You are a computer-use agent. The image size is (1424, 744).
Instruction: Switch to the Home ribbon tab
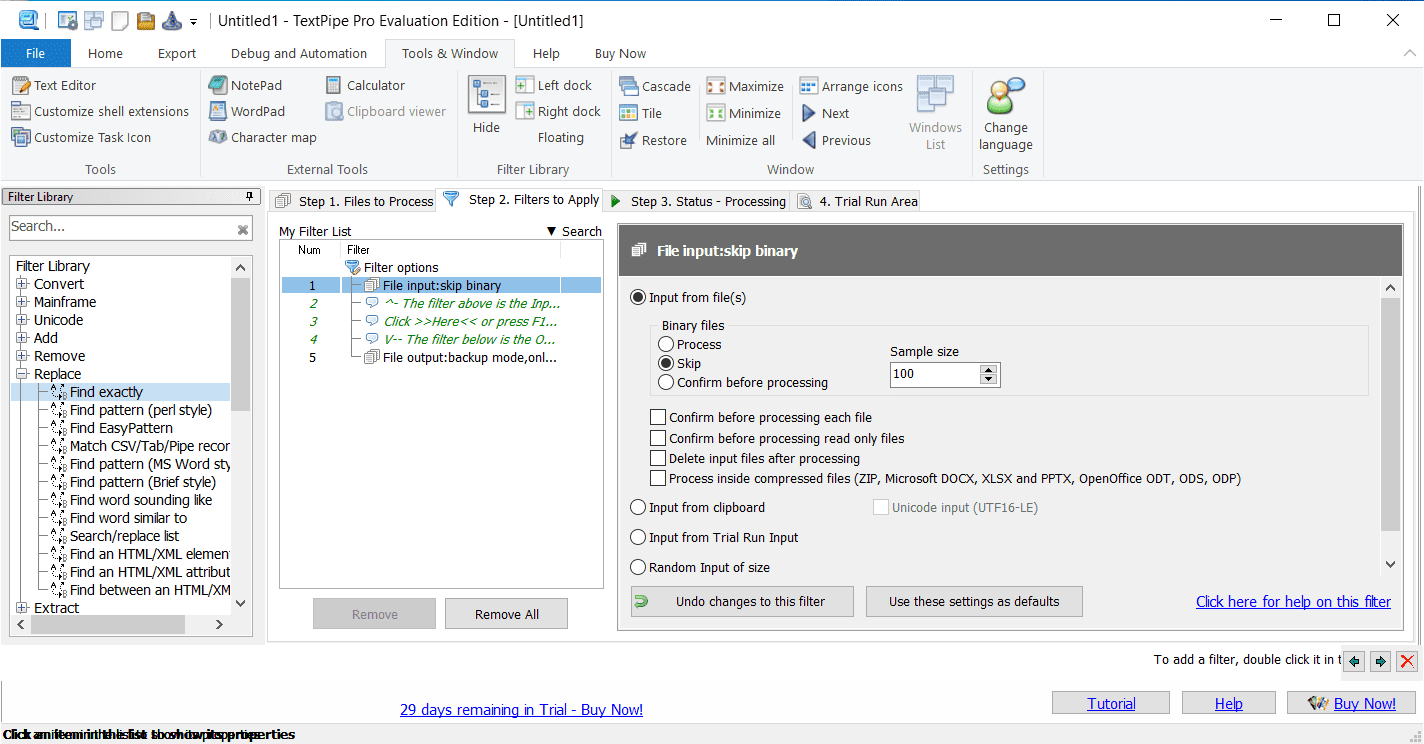pyautogui.click(x=105, y=54)
